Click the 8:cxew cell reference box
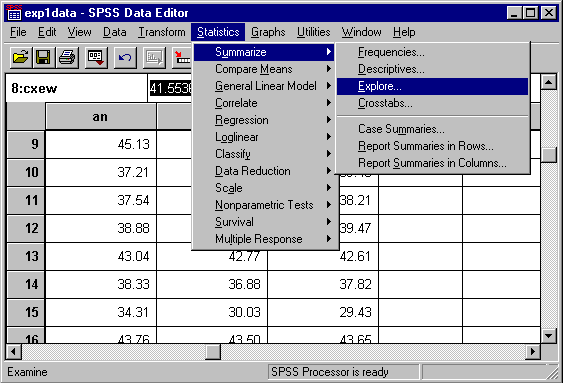 pyautogui.click(x=76, y=88)
